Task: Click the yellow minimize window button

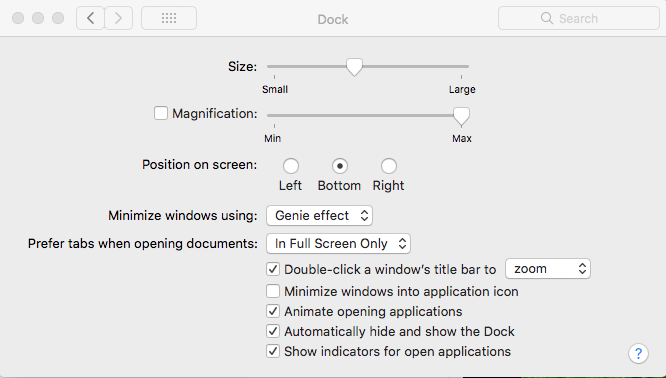Action: (x=38, y=18)
